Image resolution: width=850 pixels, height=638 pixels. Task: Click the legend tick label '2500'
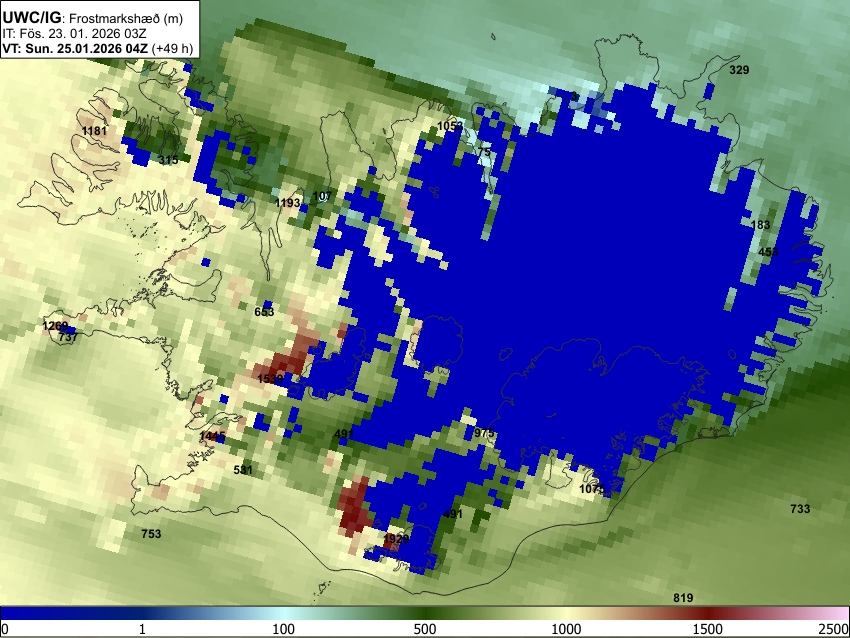[834, 629]
